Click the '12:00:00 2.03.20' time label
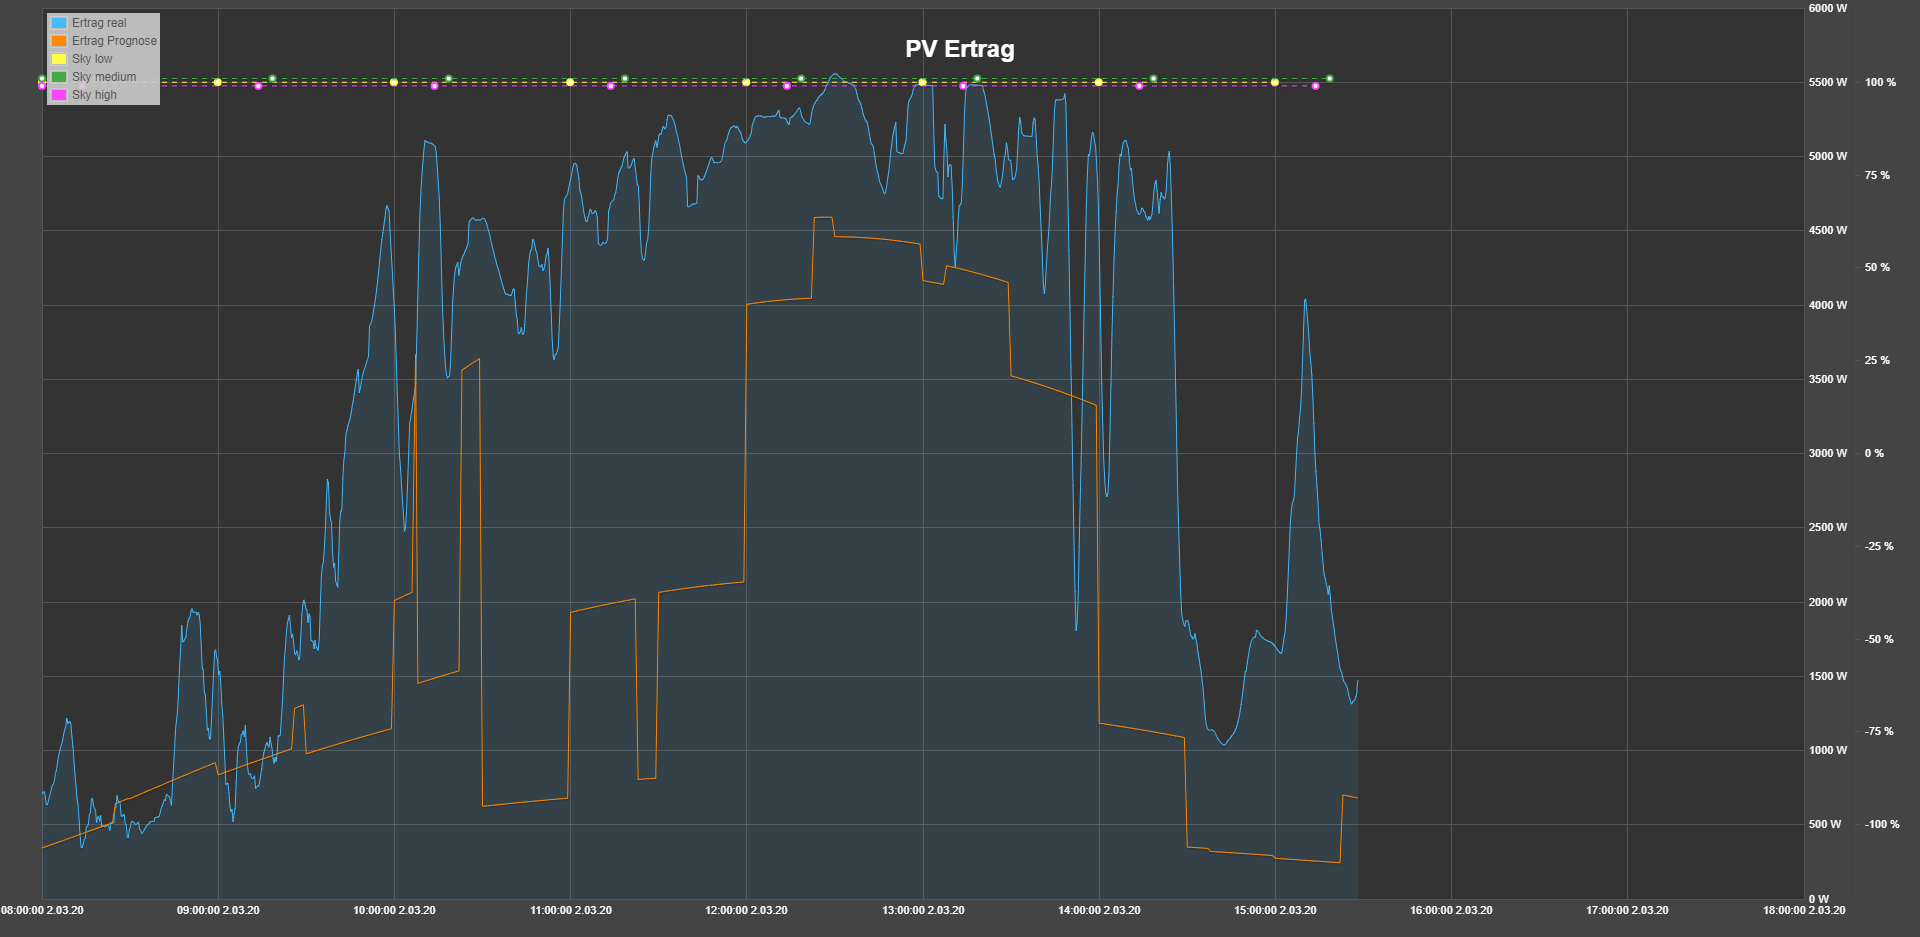1920x937 pixels. point(746,910)
